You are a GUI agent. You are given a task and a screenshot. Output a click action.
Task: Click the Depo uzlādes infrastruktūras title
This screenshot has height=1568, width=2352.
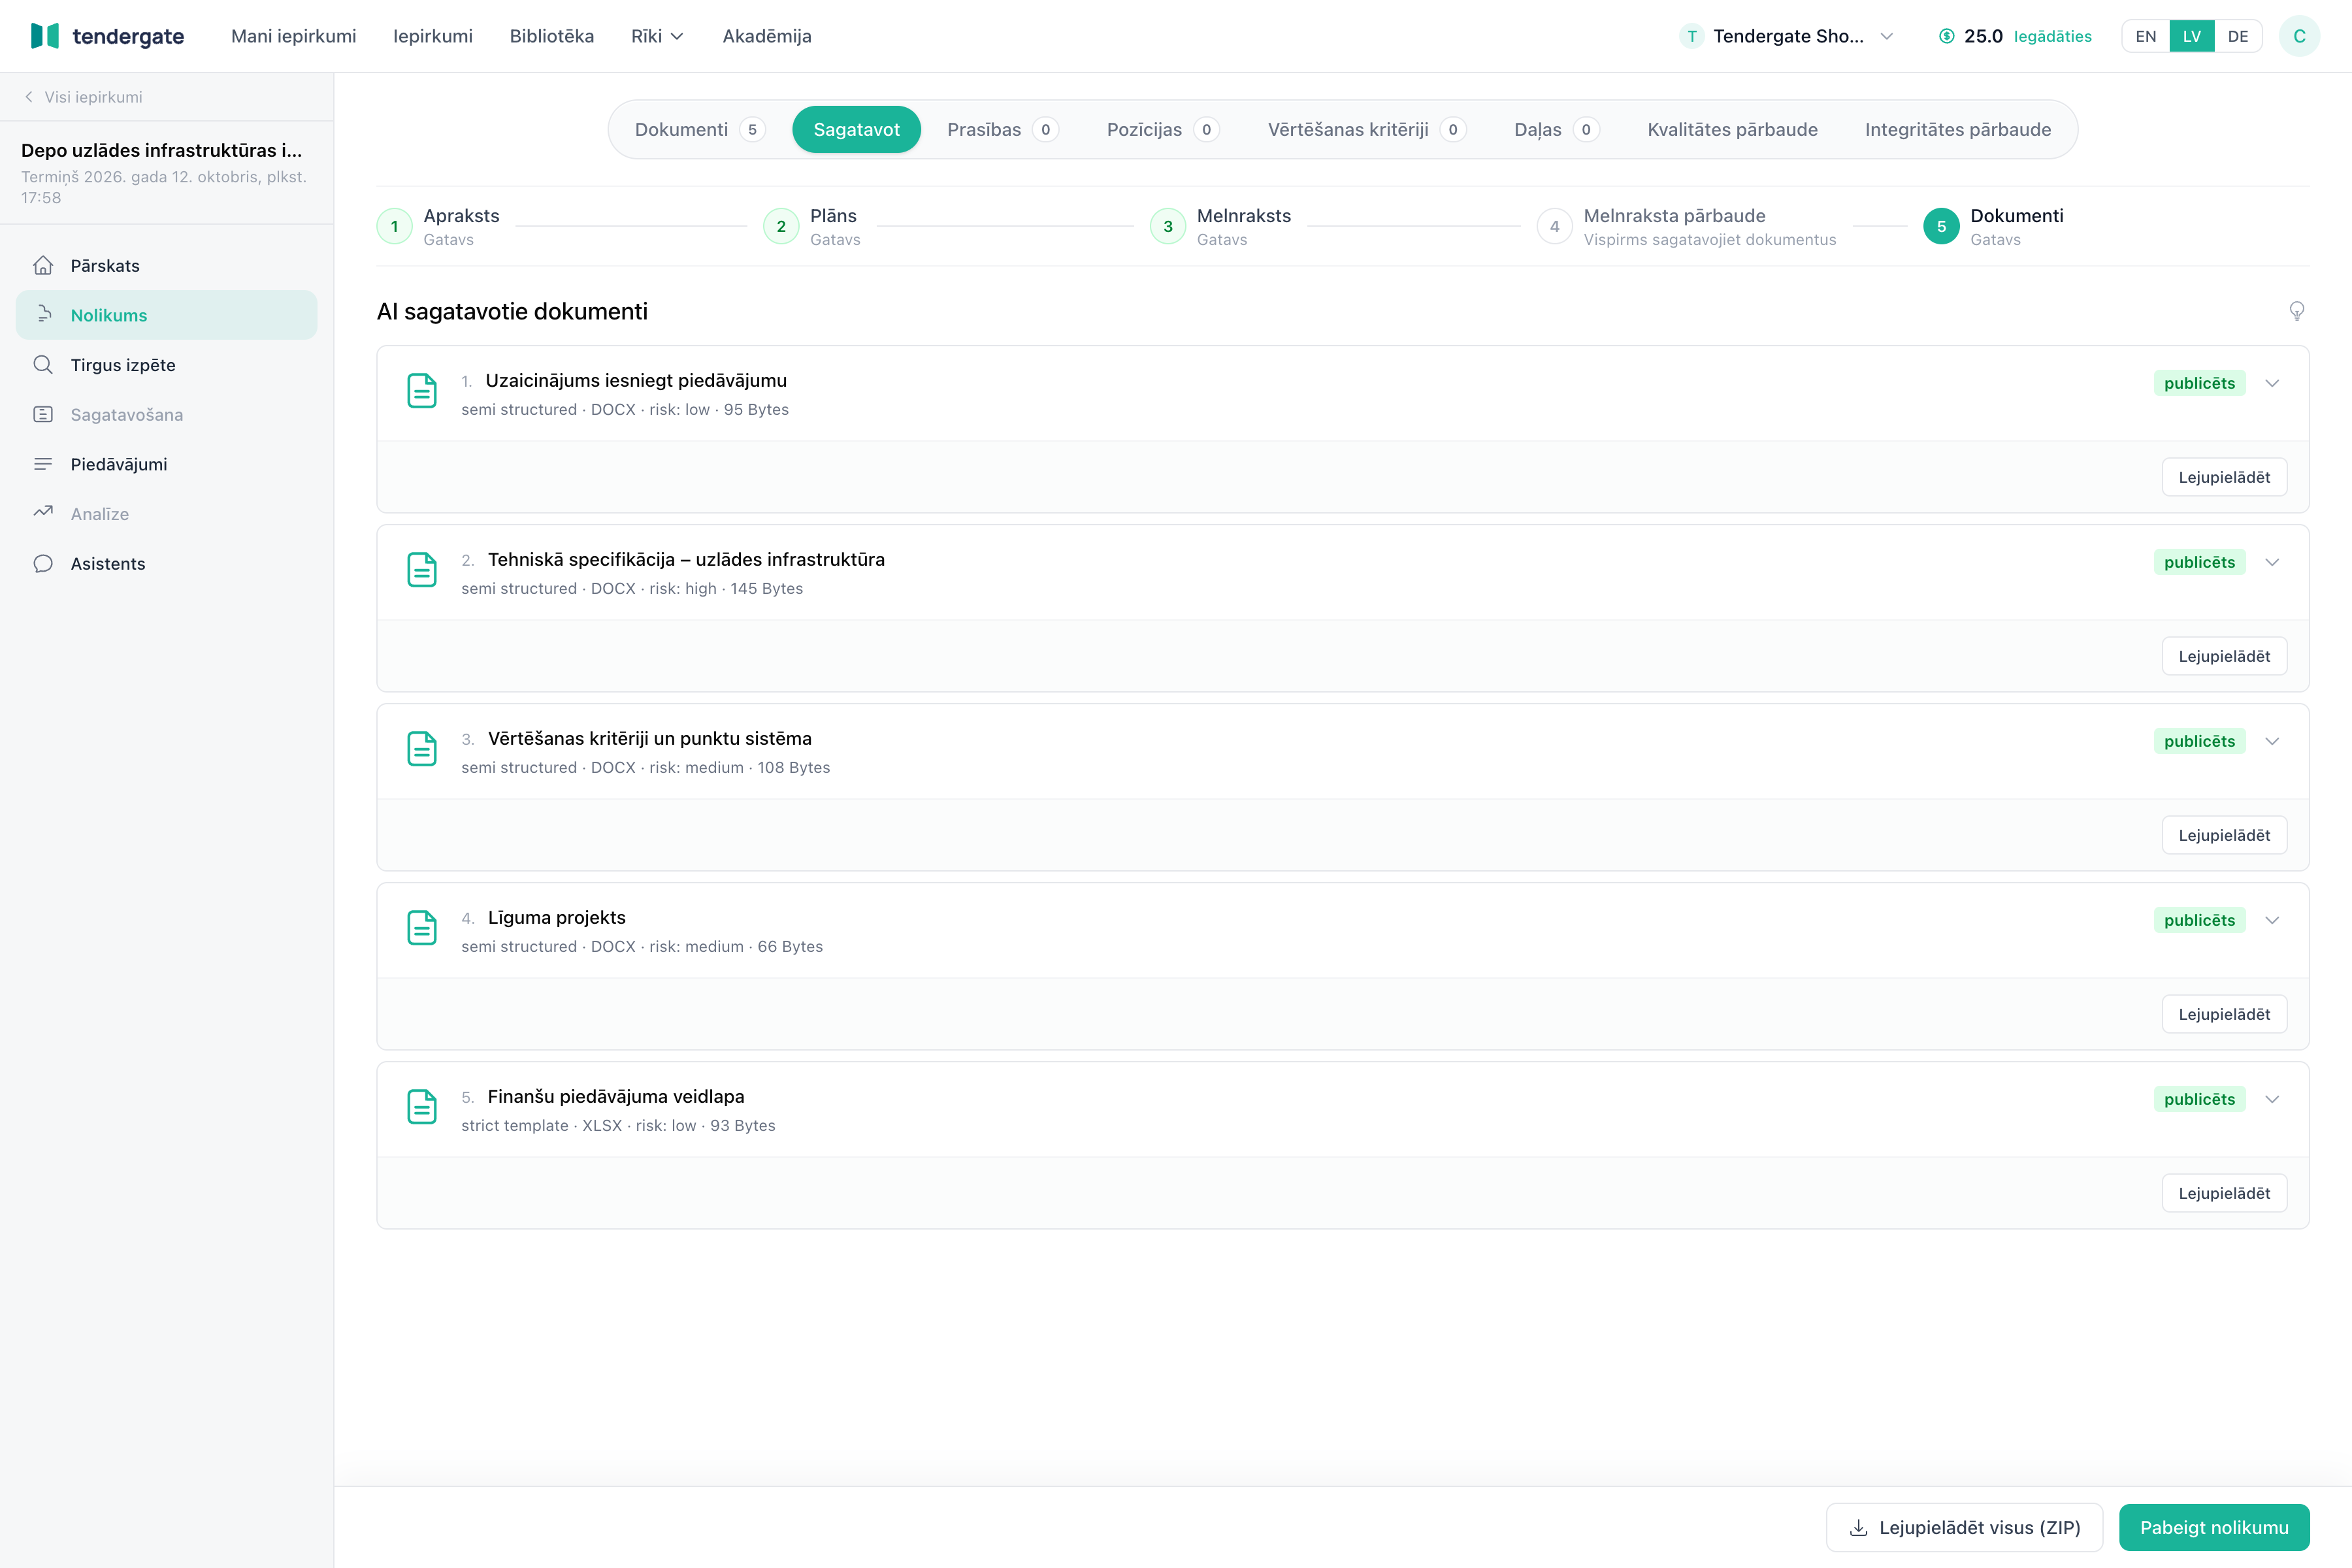(161, 150)
